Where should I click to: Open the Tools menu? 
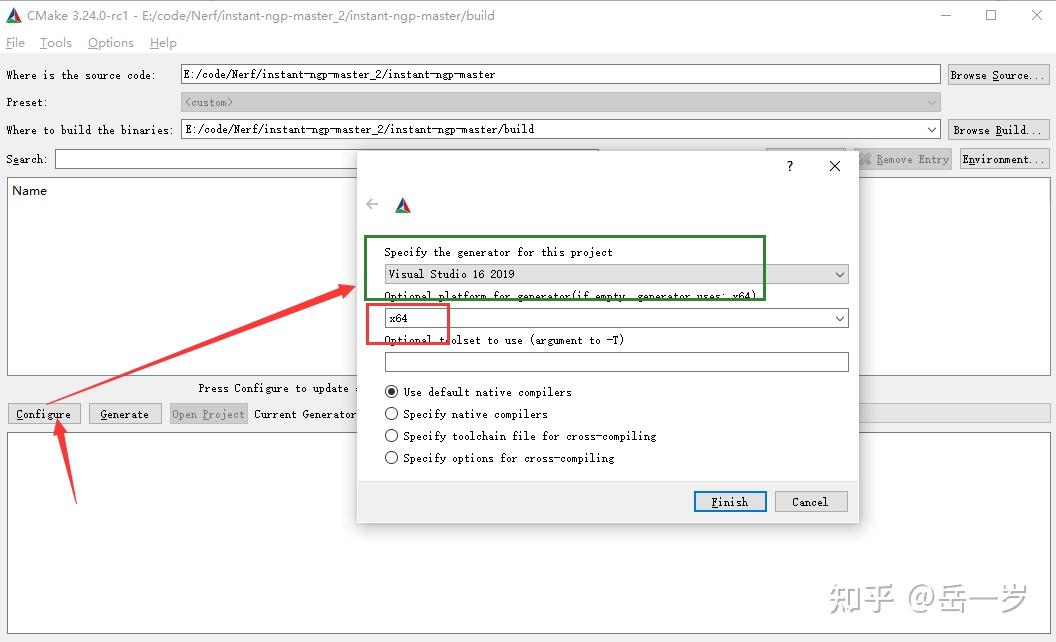click(x=55, y=42)
